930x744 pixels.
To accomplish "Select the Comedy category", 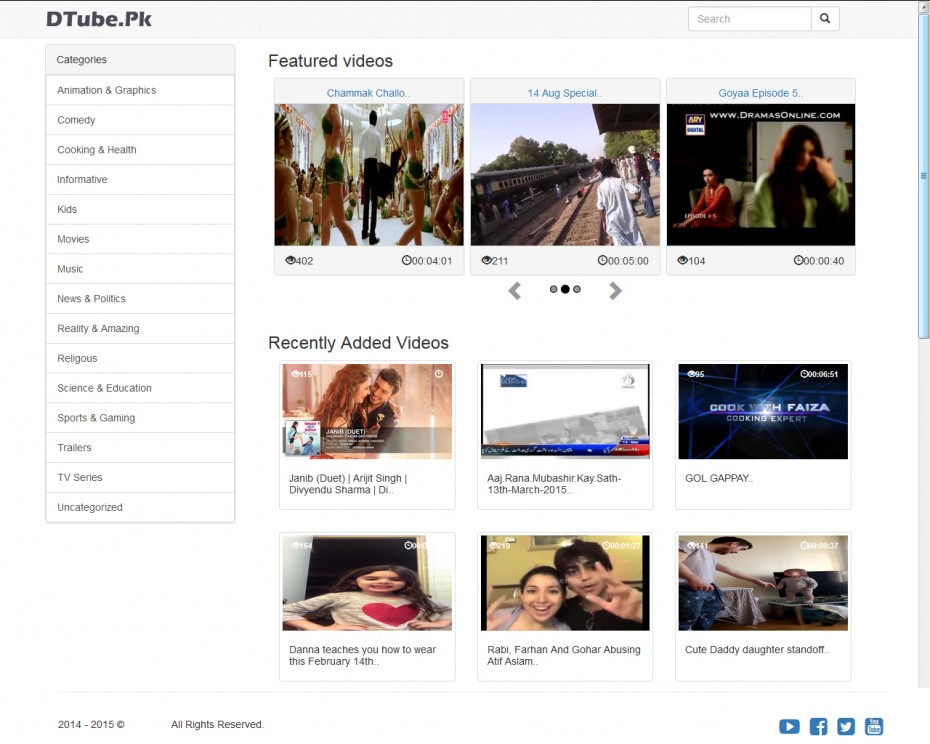I will click(75, 119).
